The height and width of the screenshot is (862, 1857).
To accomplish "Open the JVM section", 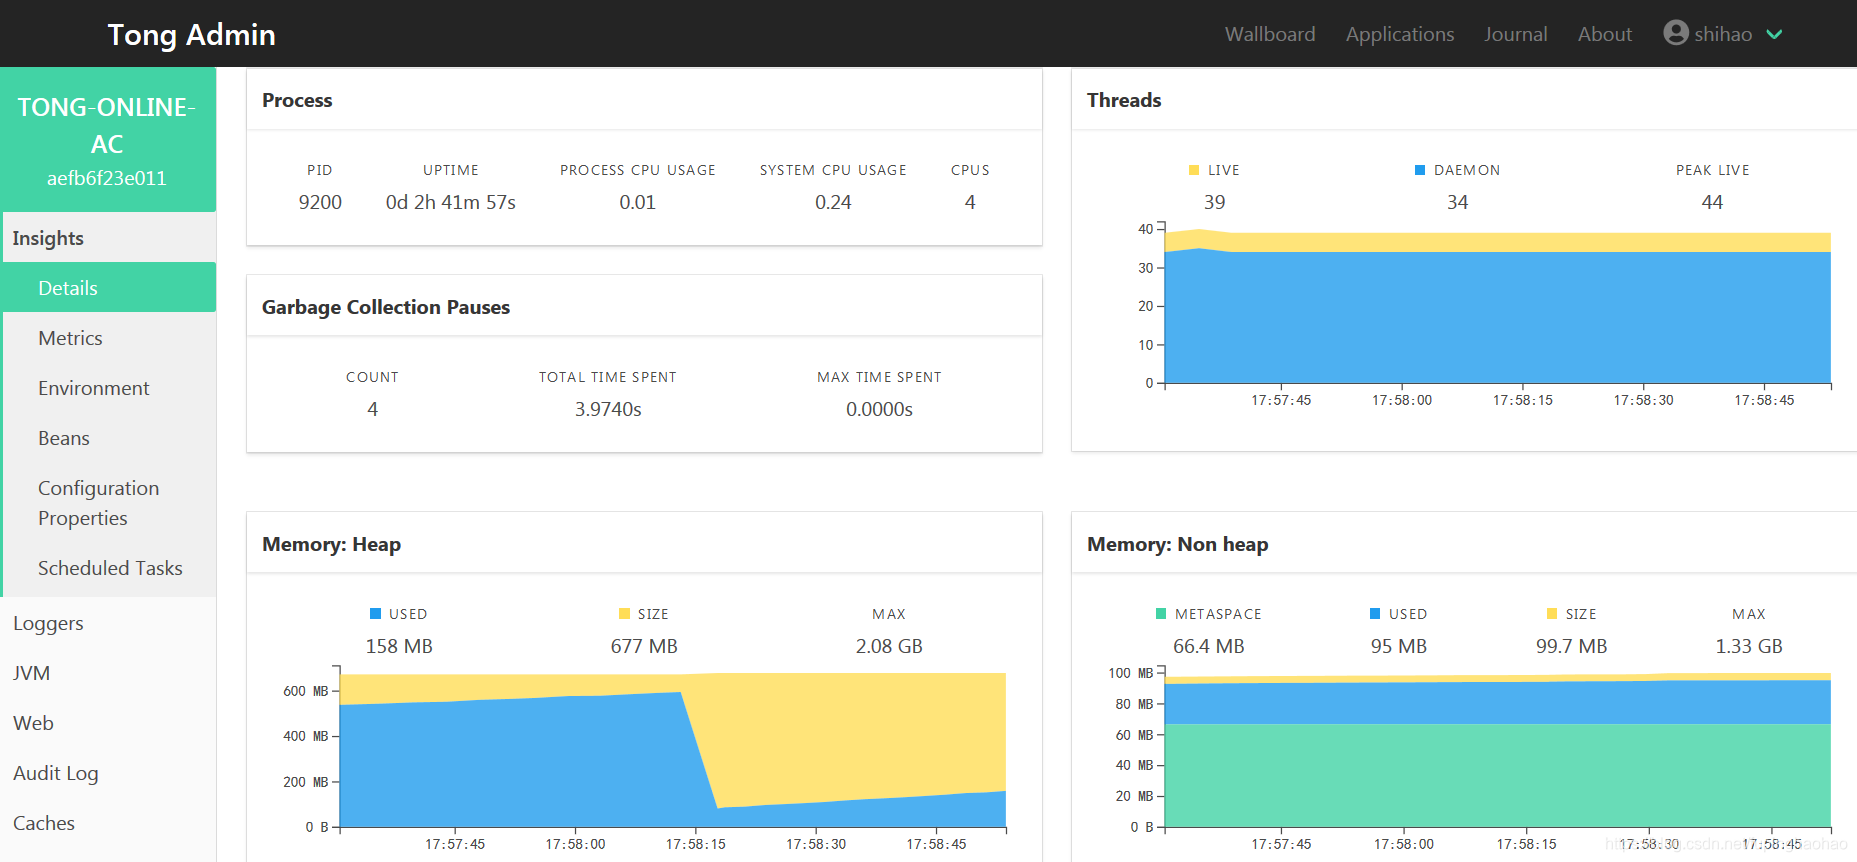I will (108, 673).
